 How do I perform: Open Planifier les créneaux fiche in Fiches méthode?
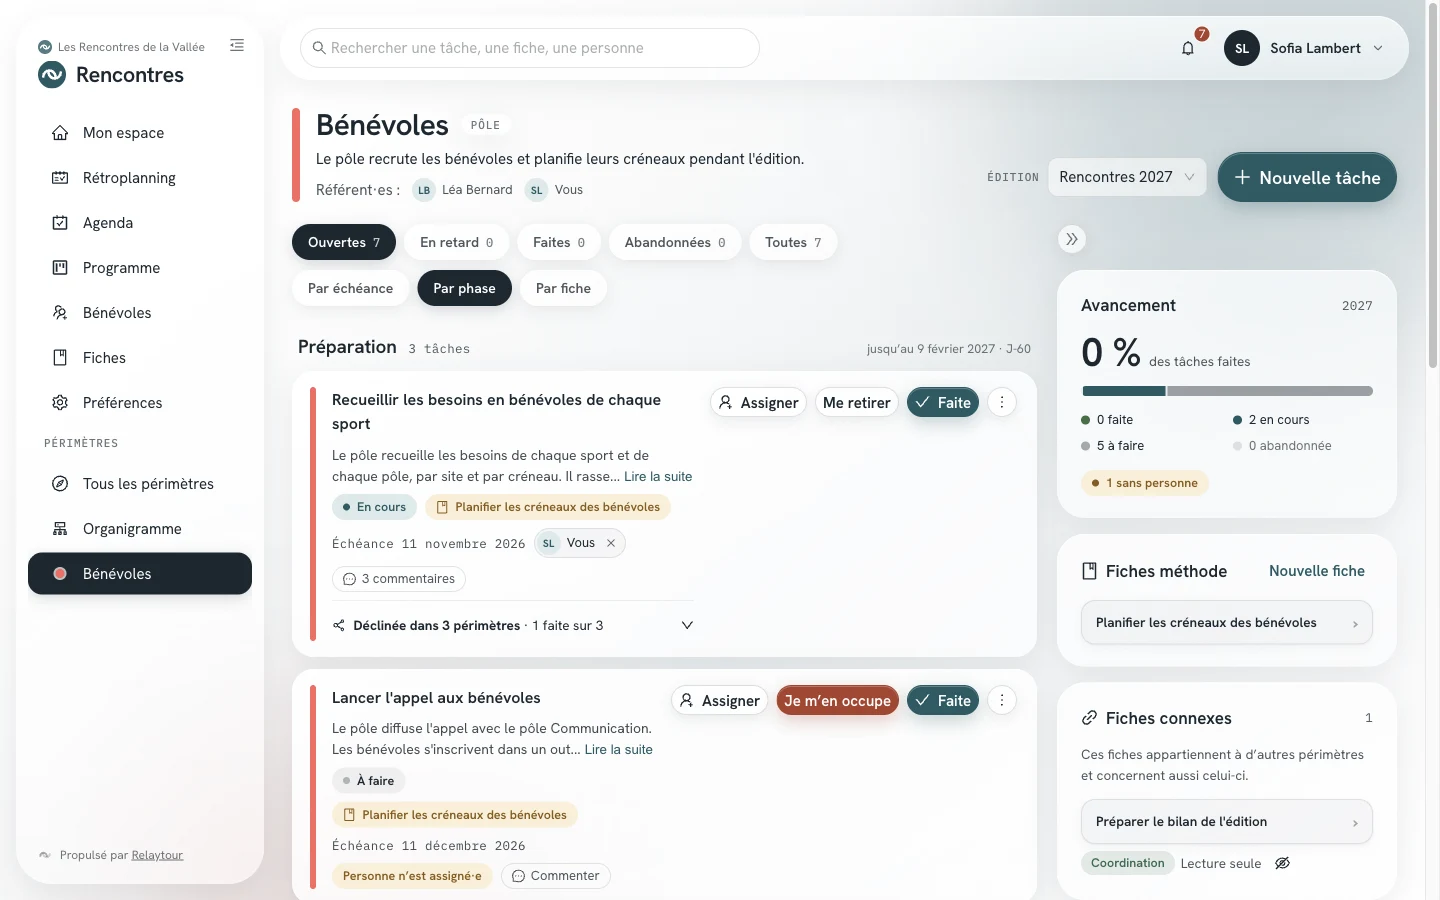(1227, 623)
